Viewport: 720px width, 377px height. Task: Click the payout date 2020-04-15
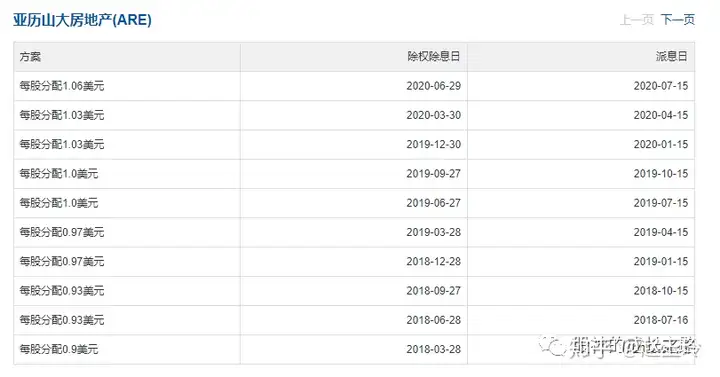[x=661, y=115]
